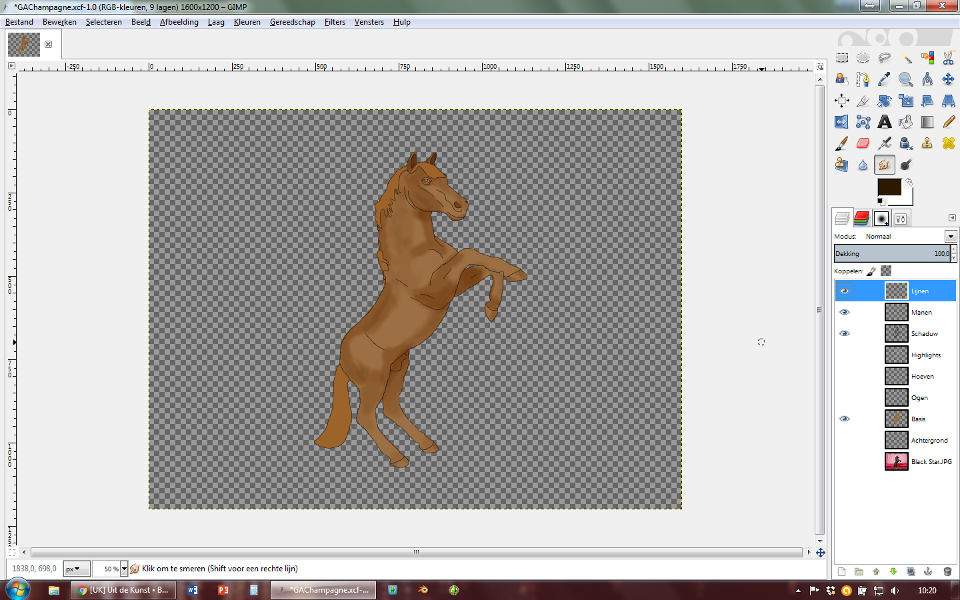This screenshot has height=600, width=960.
Task: Toggle visibility of the Basis layer
Action: [x=844, y=419]
